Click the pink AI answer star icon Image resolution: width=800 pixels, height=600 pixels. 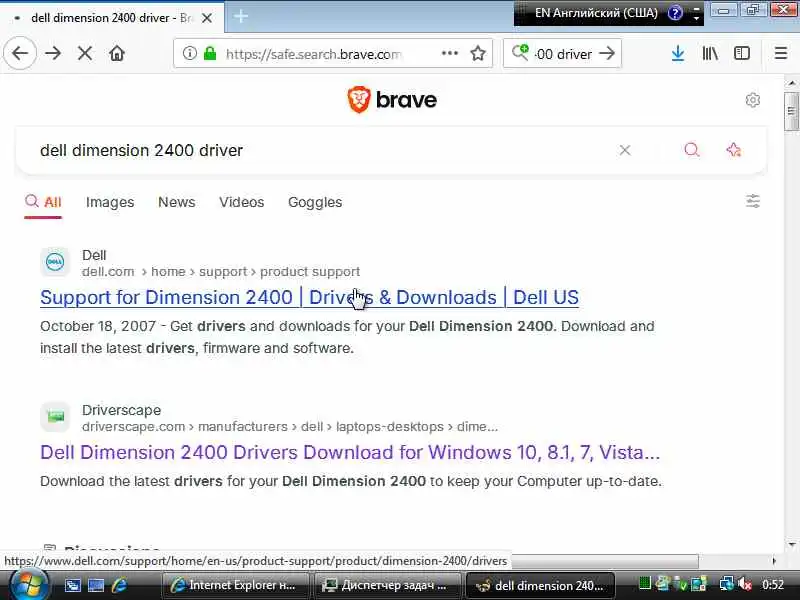pyautogui.click(x=734, y=149)
